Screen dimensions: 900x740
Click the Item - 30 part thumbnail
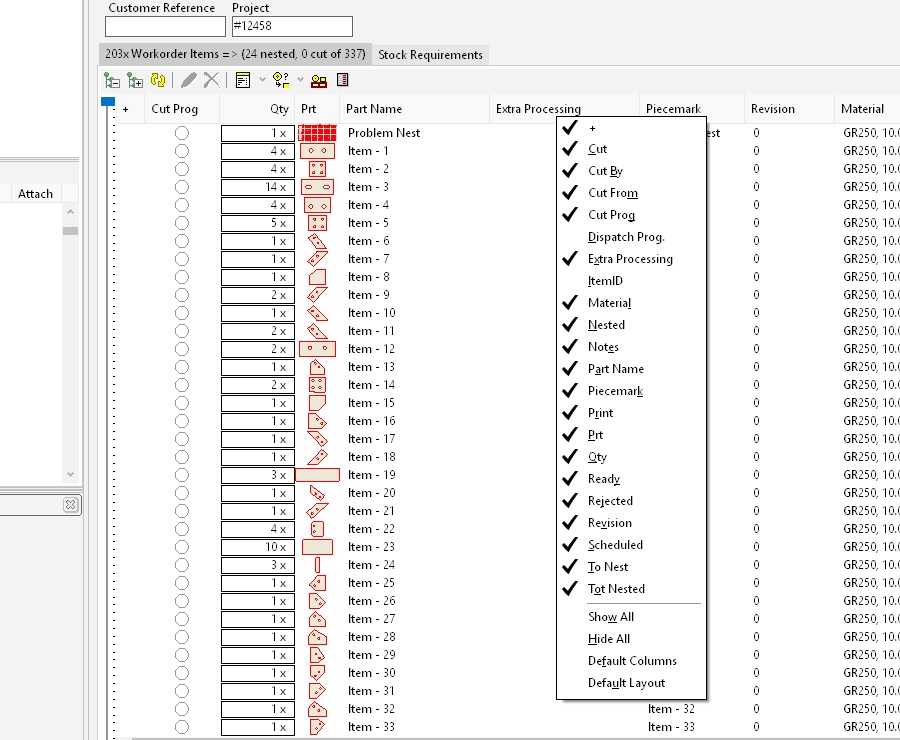point(317,673)
